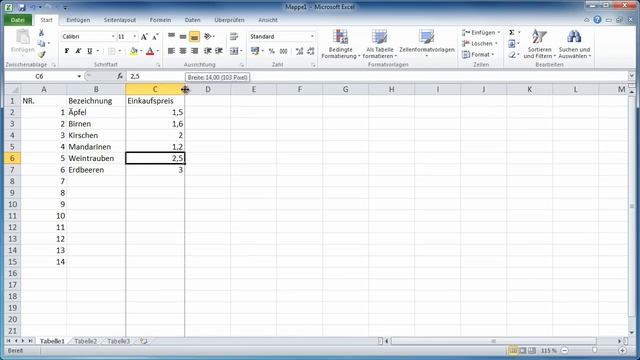
Task: Switch to the Daten tab
Action: click(x=192, y=20)
